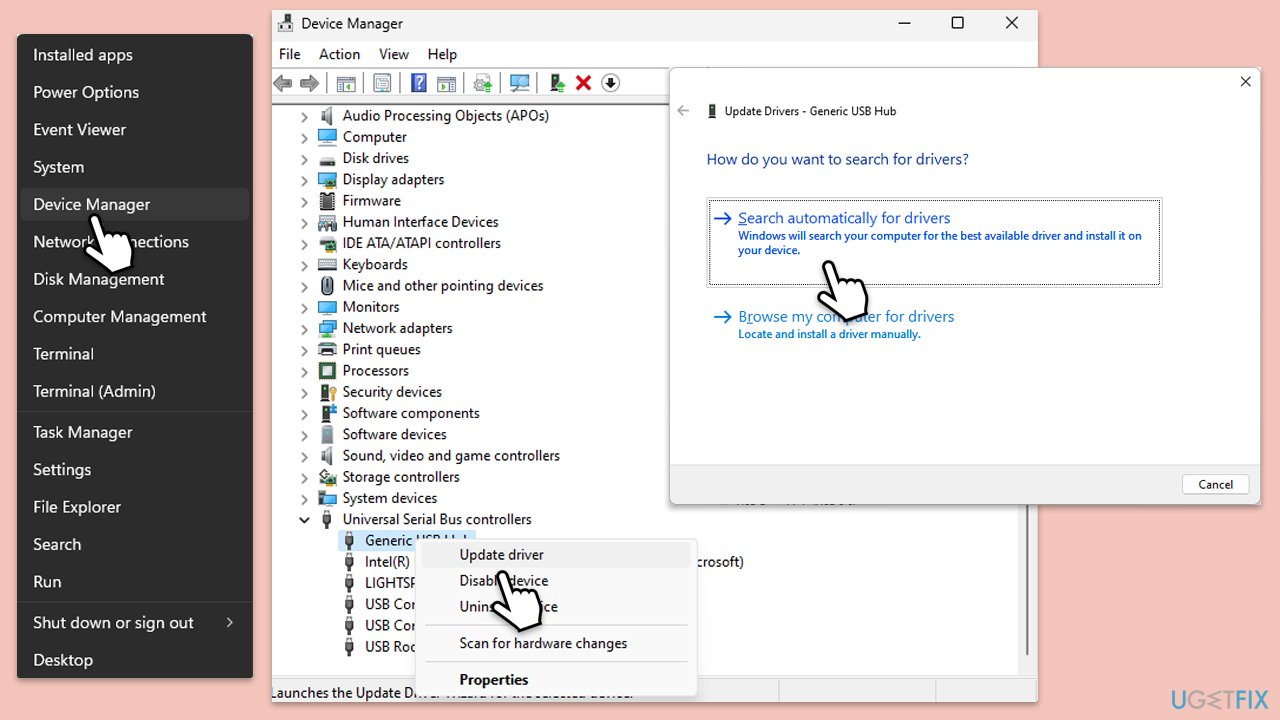Click the Disk drives icon in the tree
This screenshot has height=720, width=1280.
coord(327,158)
